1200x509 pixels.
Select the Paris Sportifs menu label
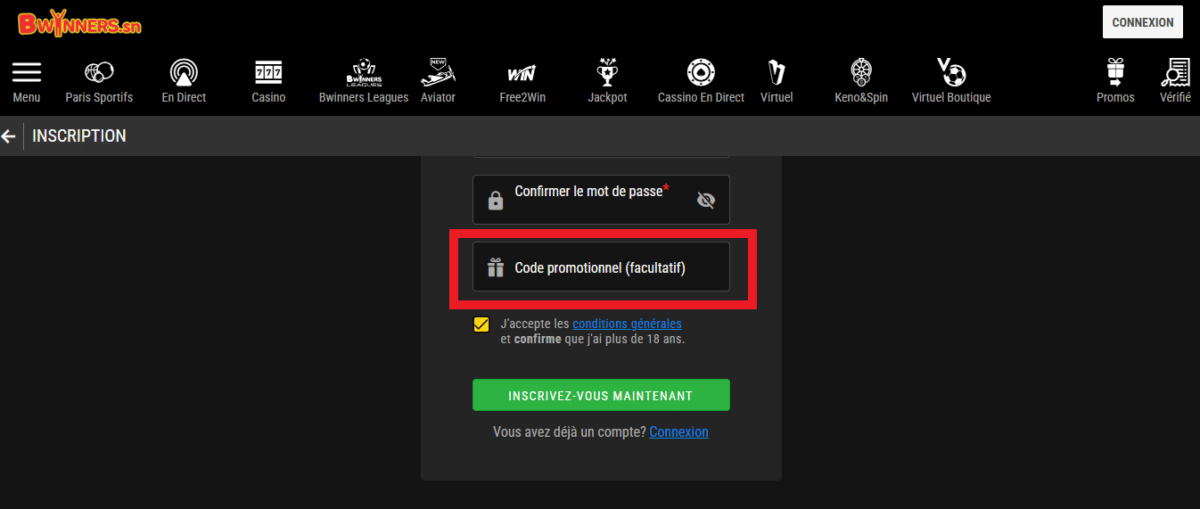tap(99, 98)
